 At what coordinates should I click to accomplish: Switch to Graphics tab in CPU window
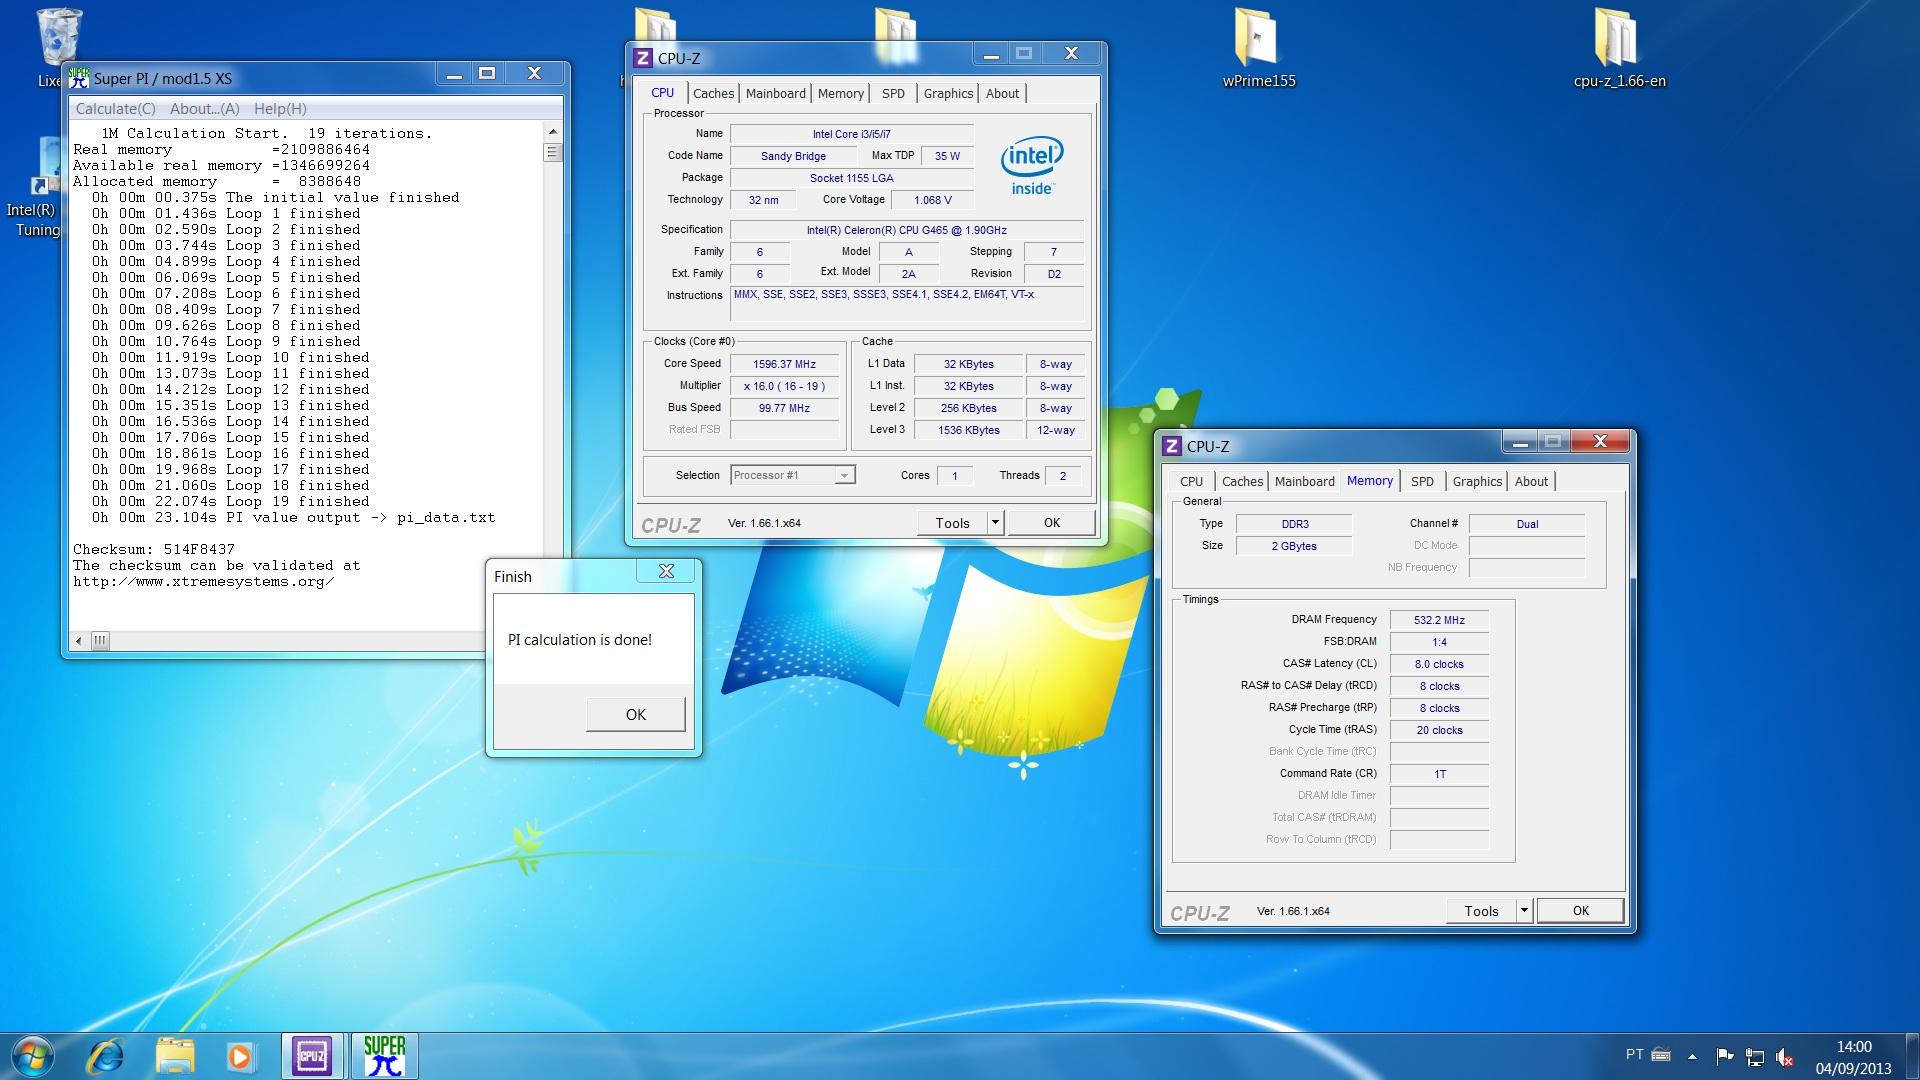tap(948, 93)
